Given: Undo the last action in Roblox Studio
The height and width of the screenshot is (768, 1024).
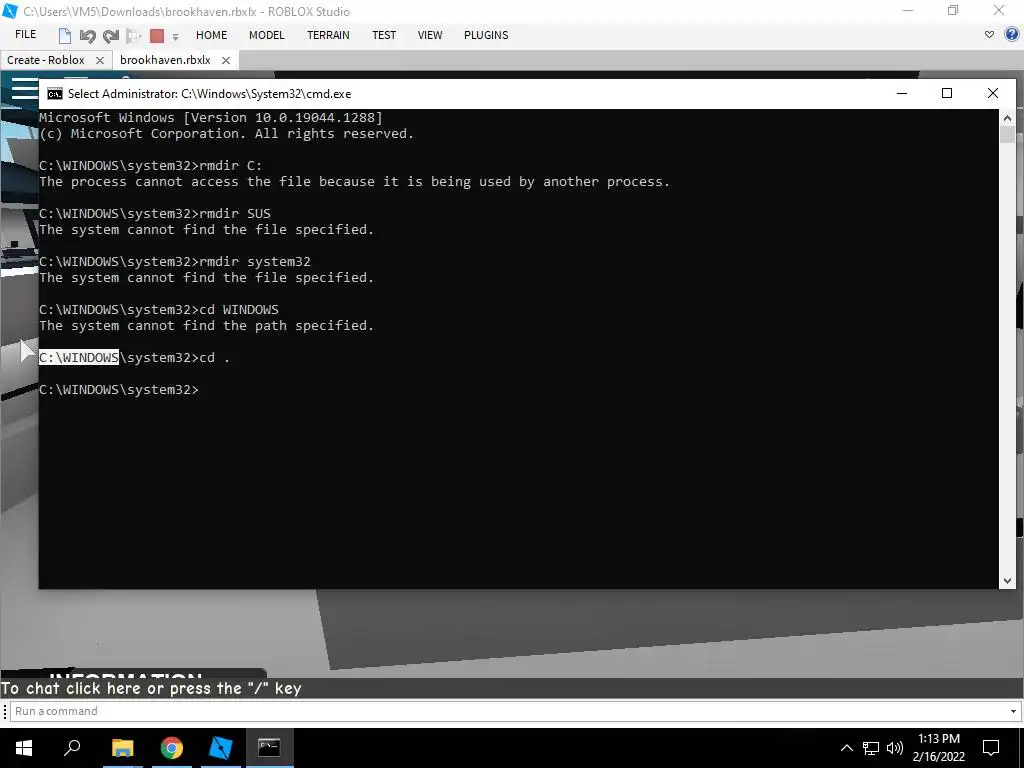Looking at the screenshot, I should (x=88, y=35).
